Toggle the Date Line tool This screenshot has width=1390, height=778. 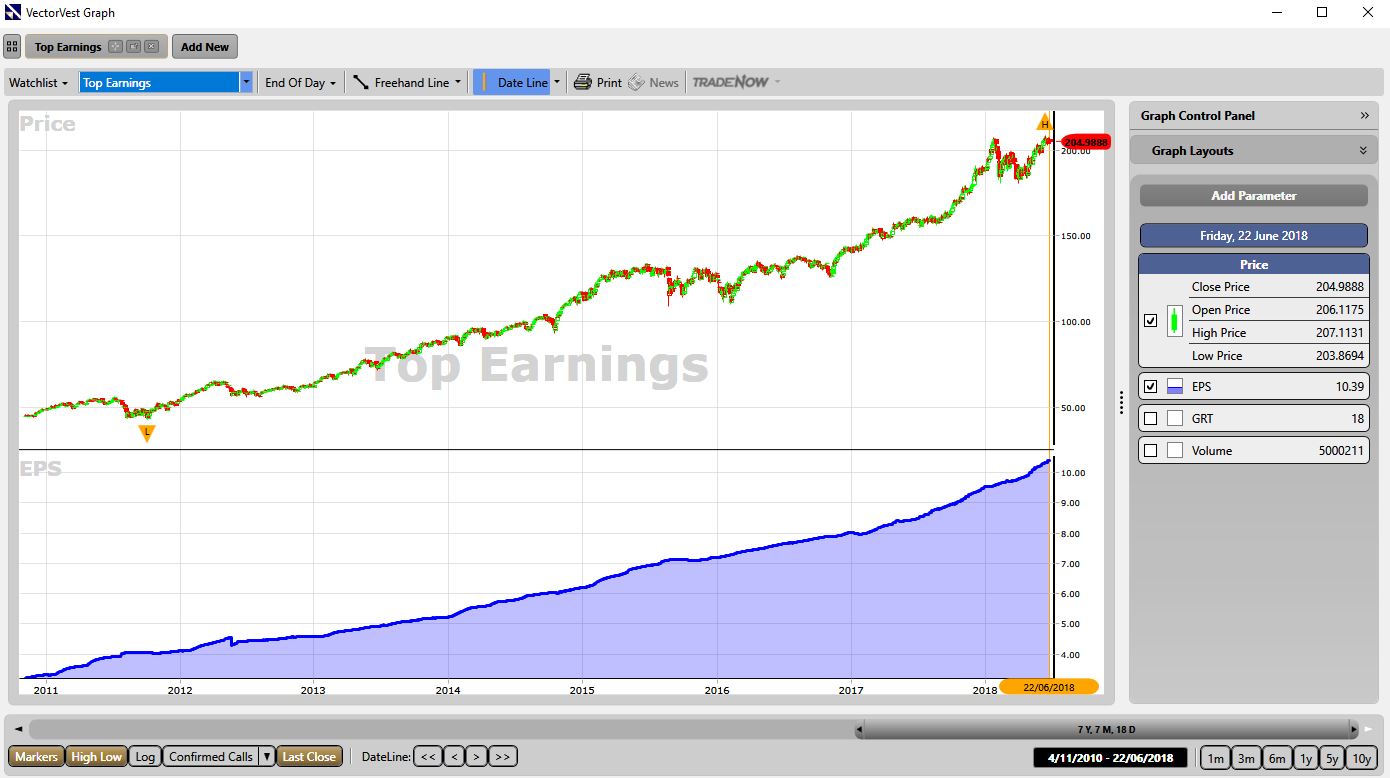(514, 82)
